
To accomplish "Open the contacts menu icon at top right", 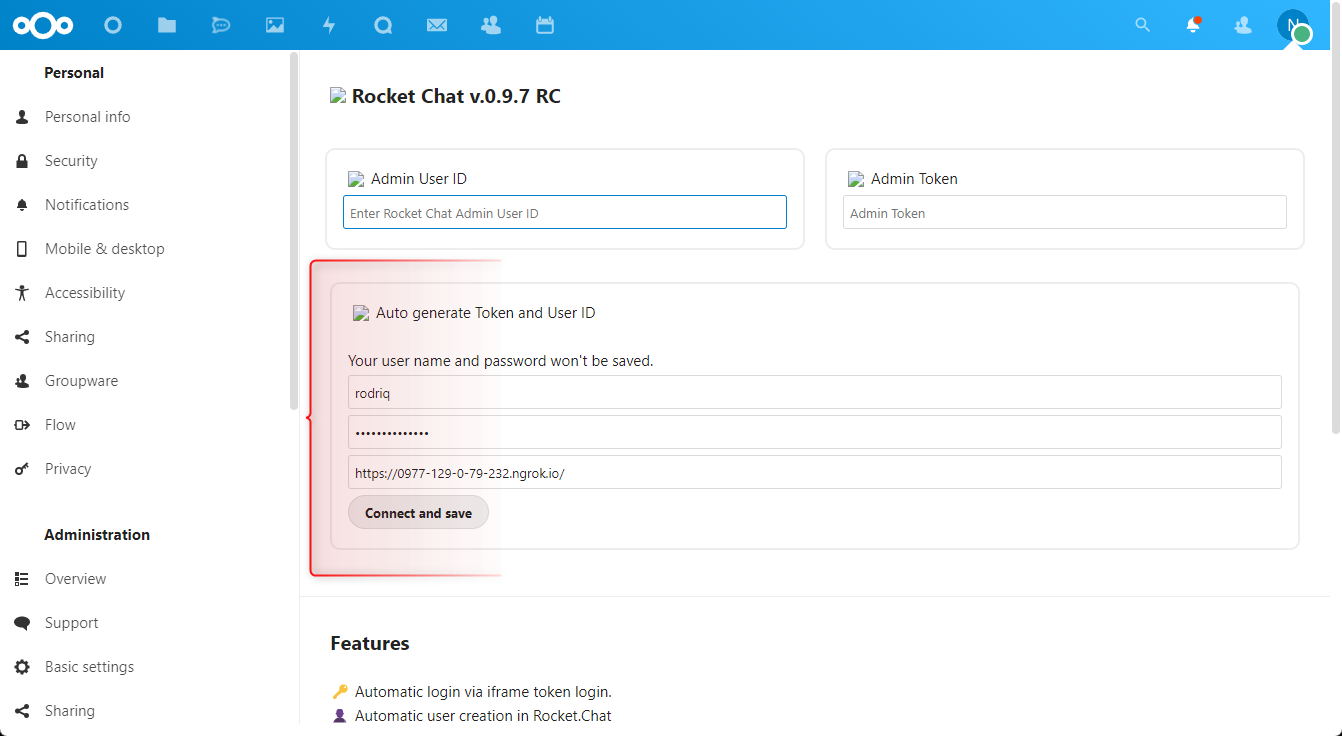I will pyautogui.click(x=1243, y=25).
